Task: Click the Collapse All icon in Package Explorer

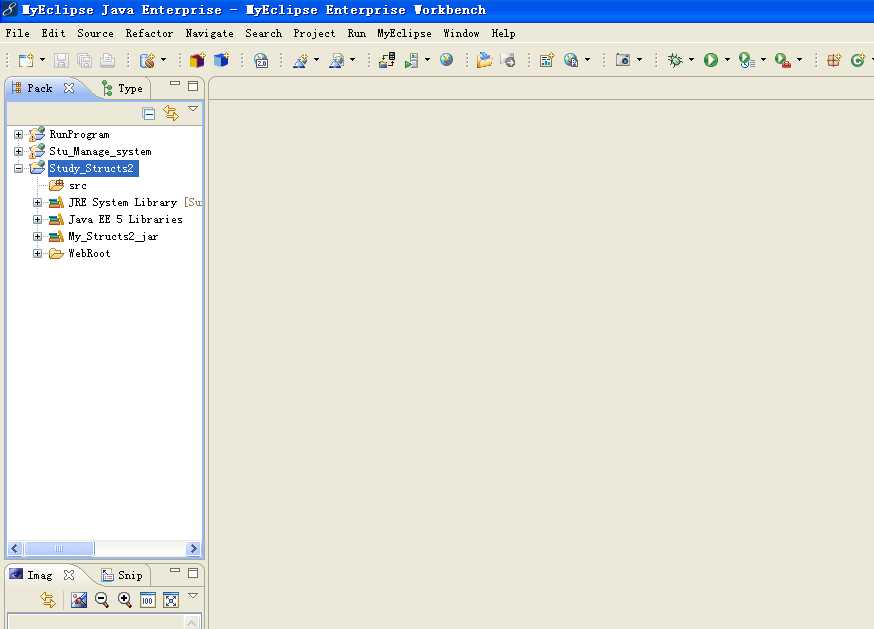Action: click(149, 113)
